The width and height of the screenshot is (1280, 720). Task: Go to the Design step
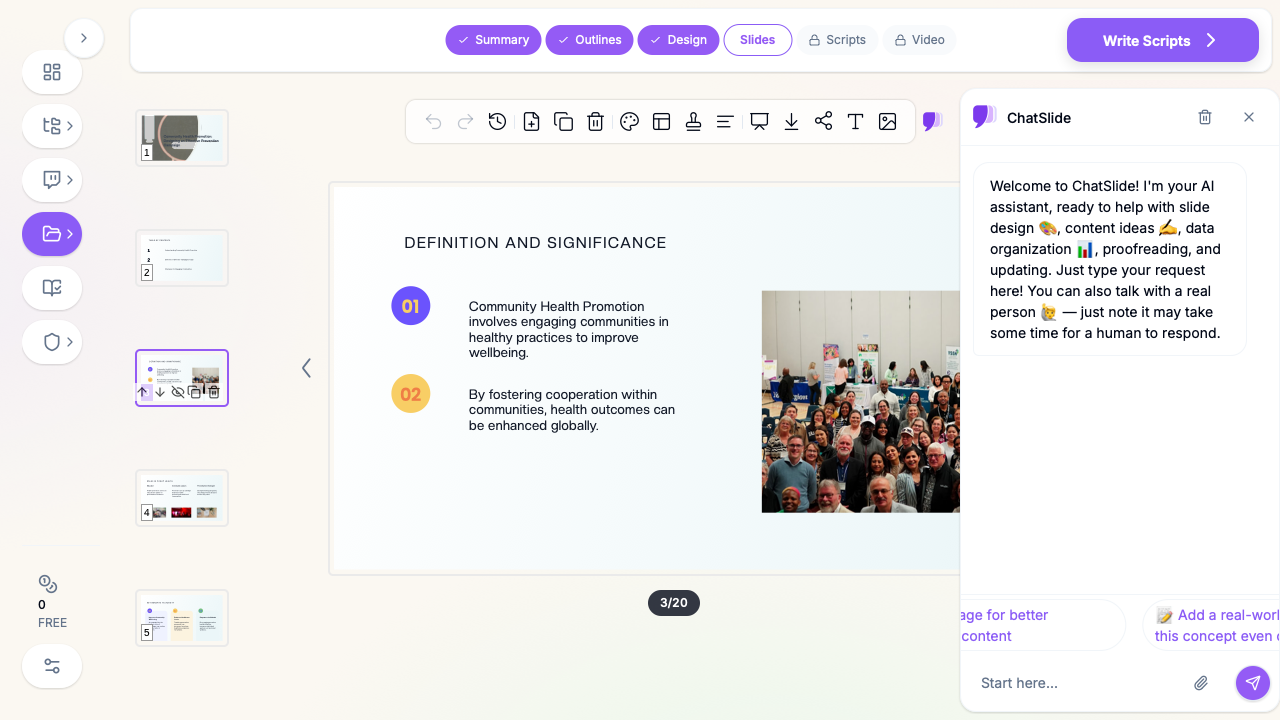(678, 40)
